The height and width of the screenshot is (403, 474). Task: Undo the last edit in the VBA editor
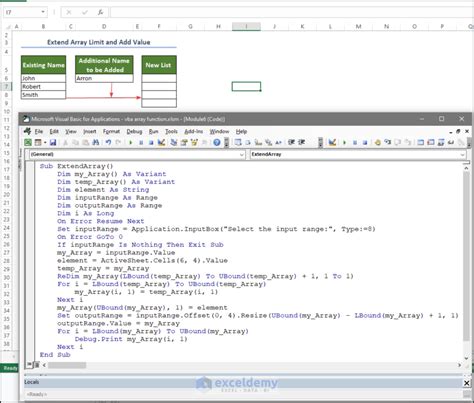pyautogui.click(x=108, y=143)
